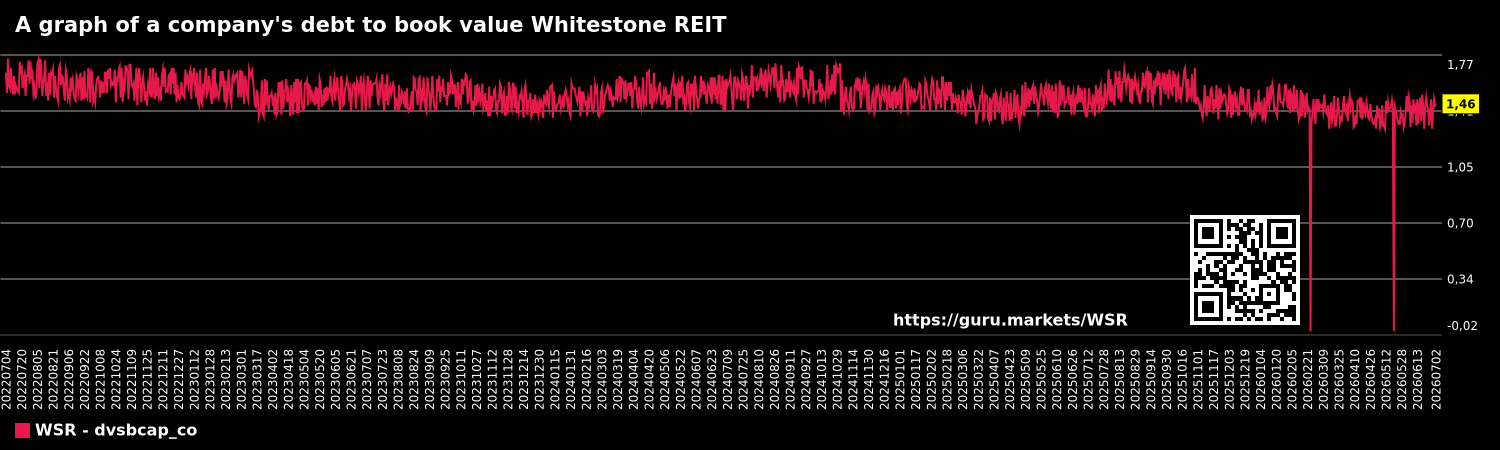Screen dimensions: 1500x450
Task: Click the 20260104 x-axis date label
Action: tap(1261, 378)
